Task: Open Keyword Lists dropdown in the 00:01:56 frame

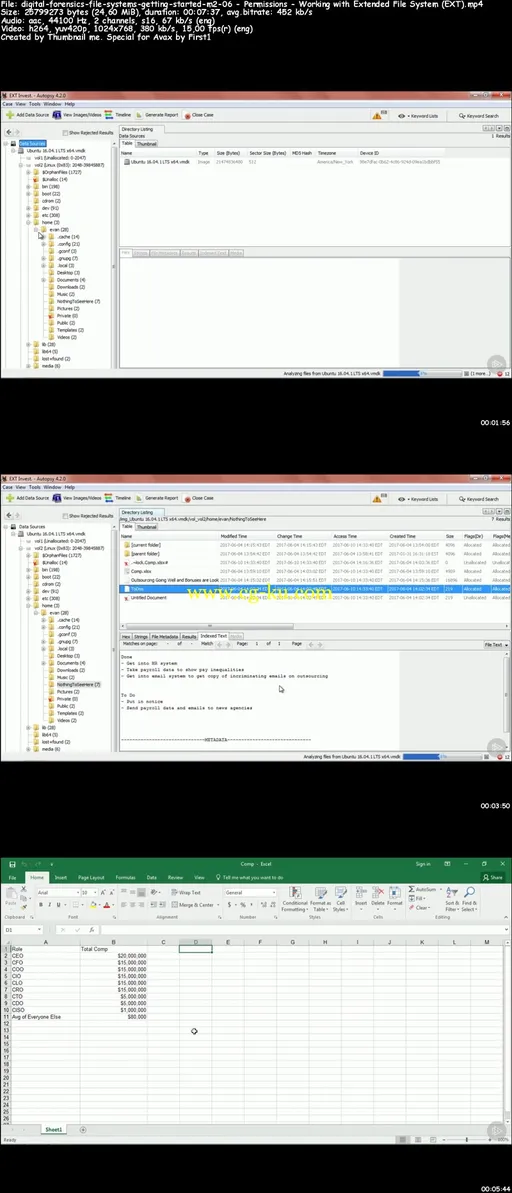Action: [418, 116]
